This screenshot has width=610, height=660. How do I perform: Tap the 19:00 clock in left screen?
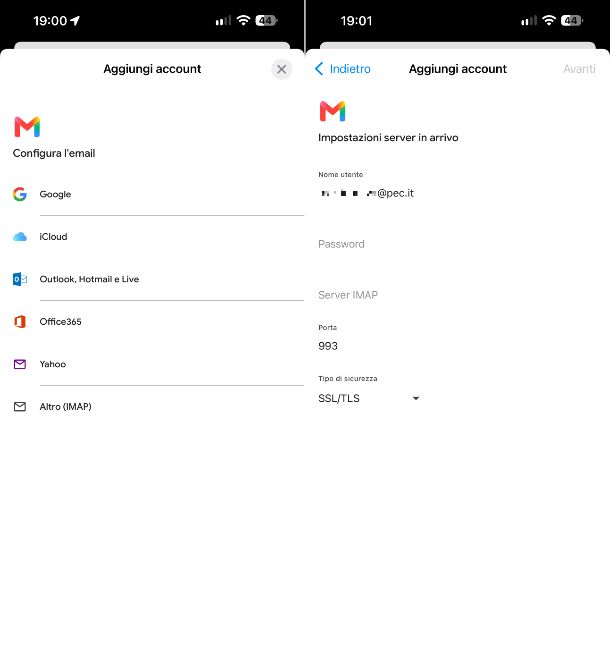coord(50,21)
